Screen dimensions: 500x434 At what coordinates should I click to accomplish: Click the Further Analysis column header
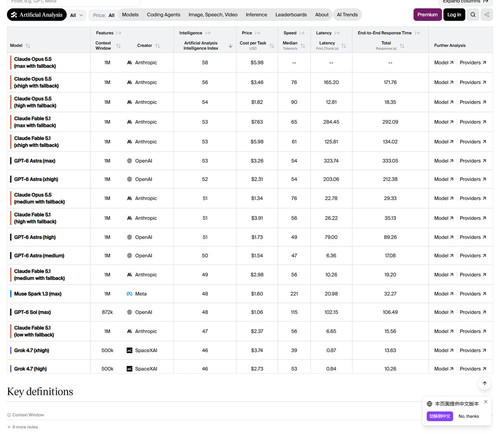click(x=450, y=46)
